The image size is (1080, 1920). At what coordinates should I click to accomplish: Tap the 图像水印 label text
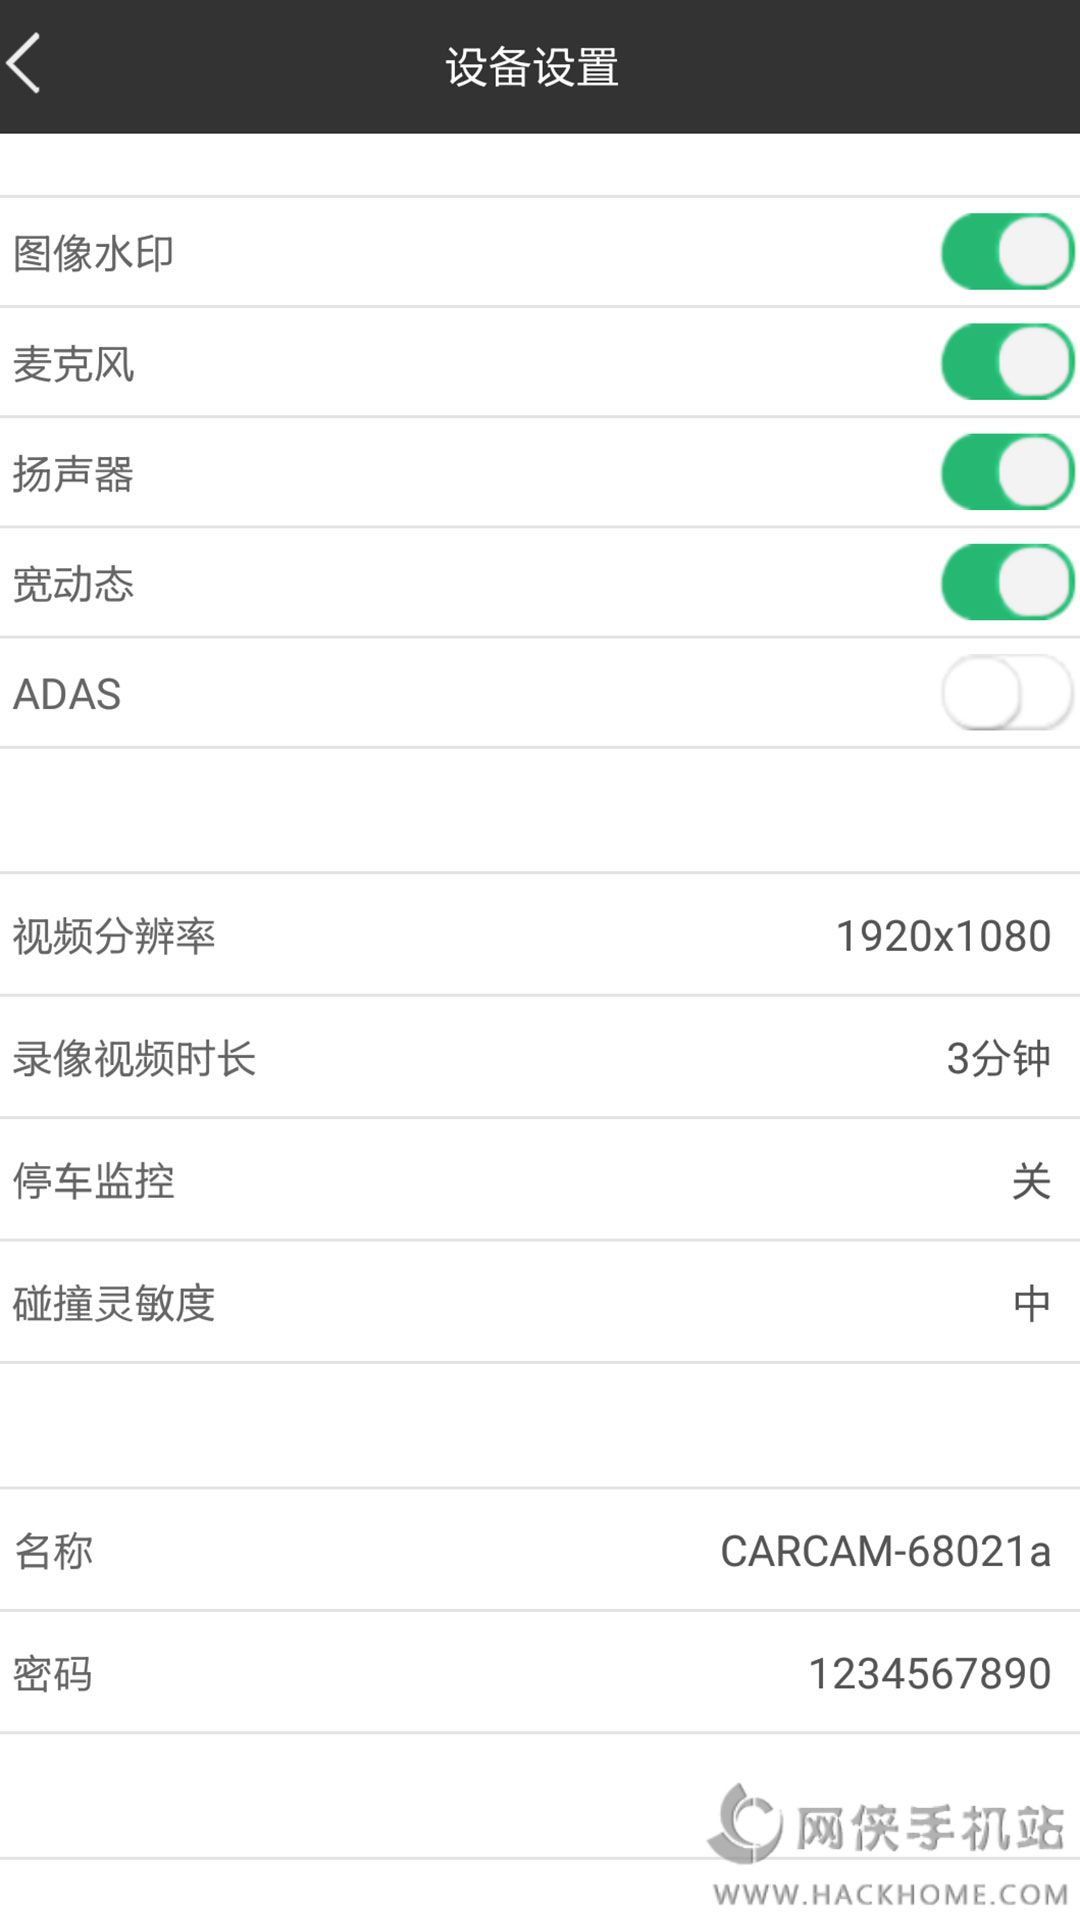click(x=94, y=253)
